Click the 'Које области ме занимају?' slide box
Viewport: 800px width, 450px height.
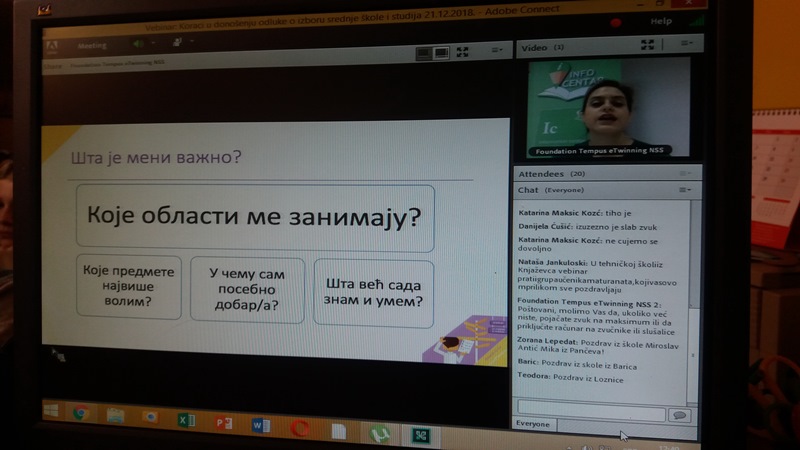(x=255, y=218)
